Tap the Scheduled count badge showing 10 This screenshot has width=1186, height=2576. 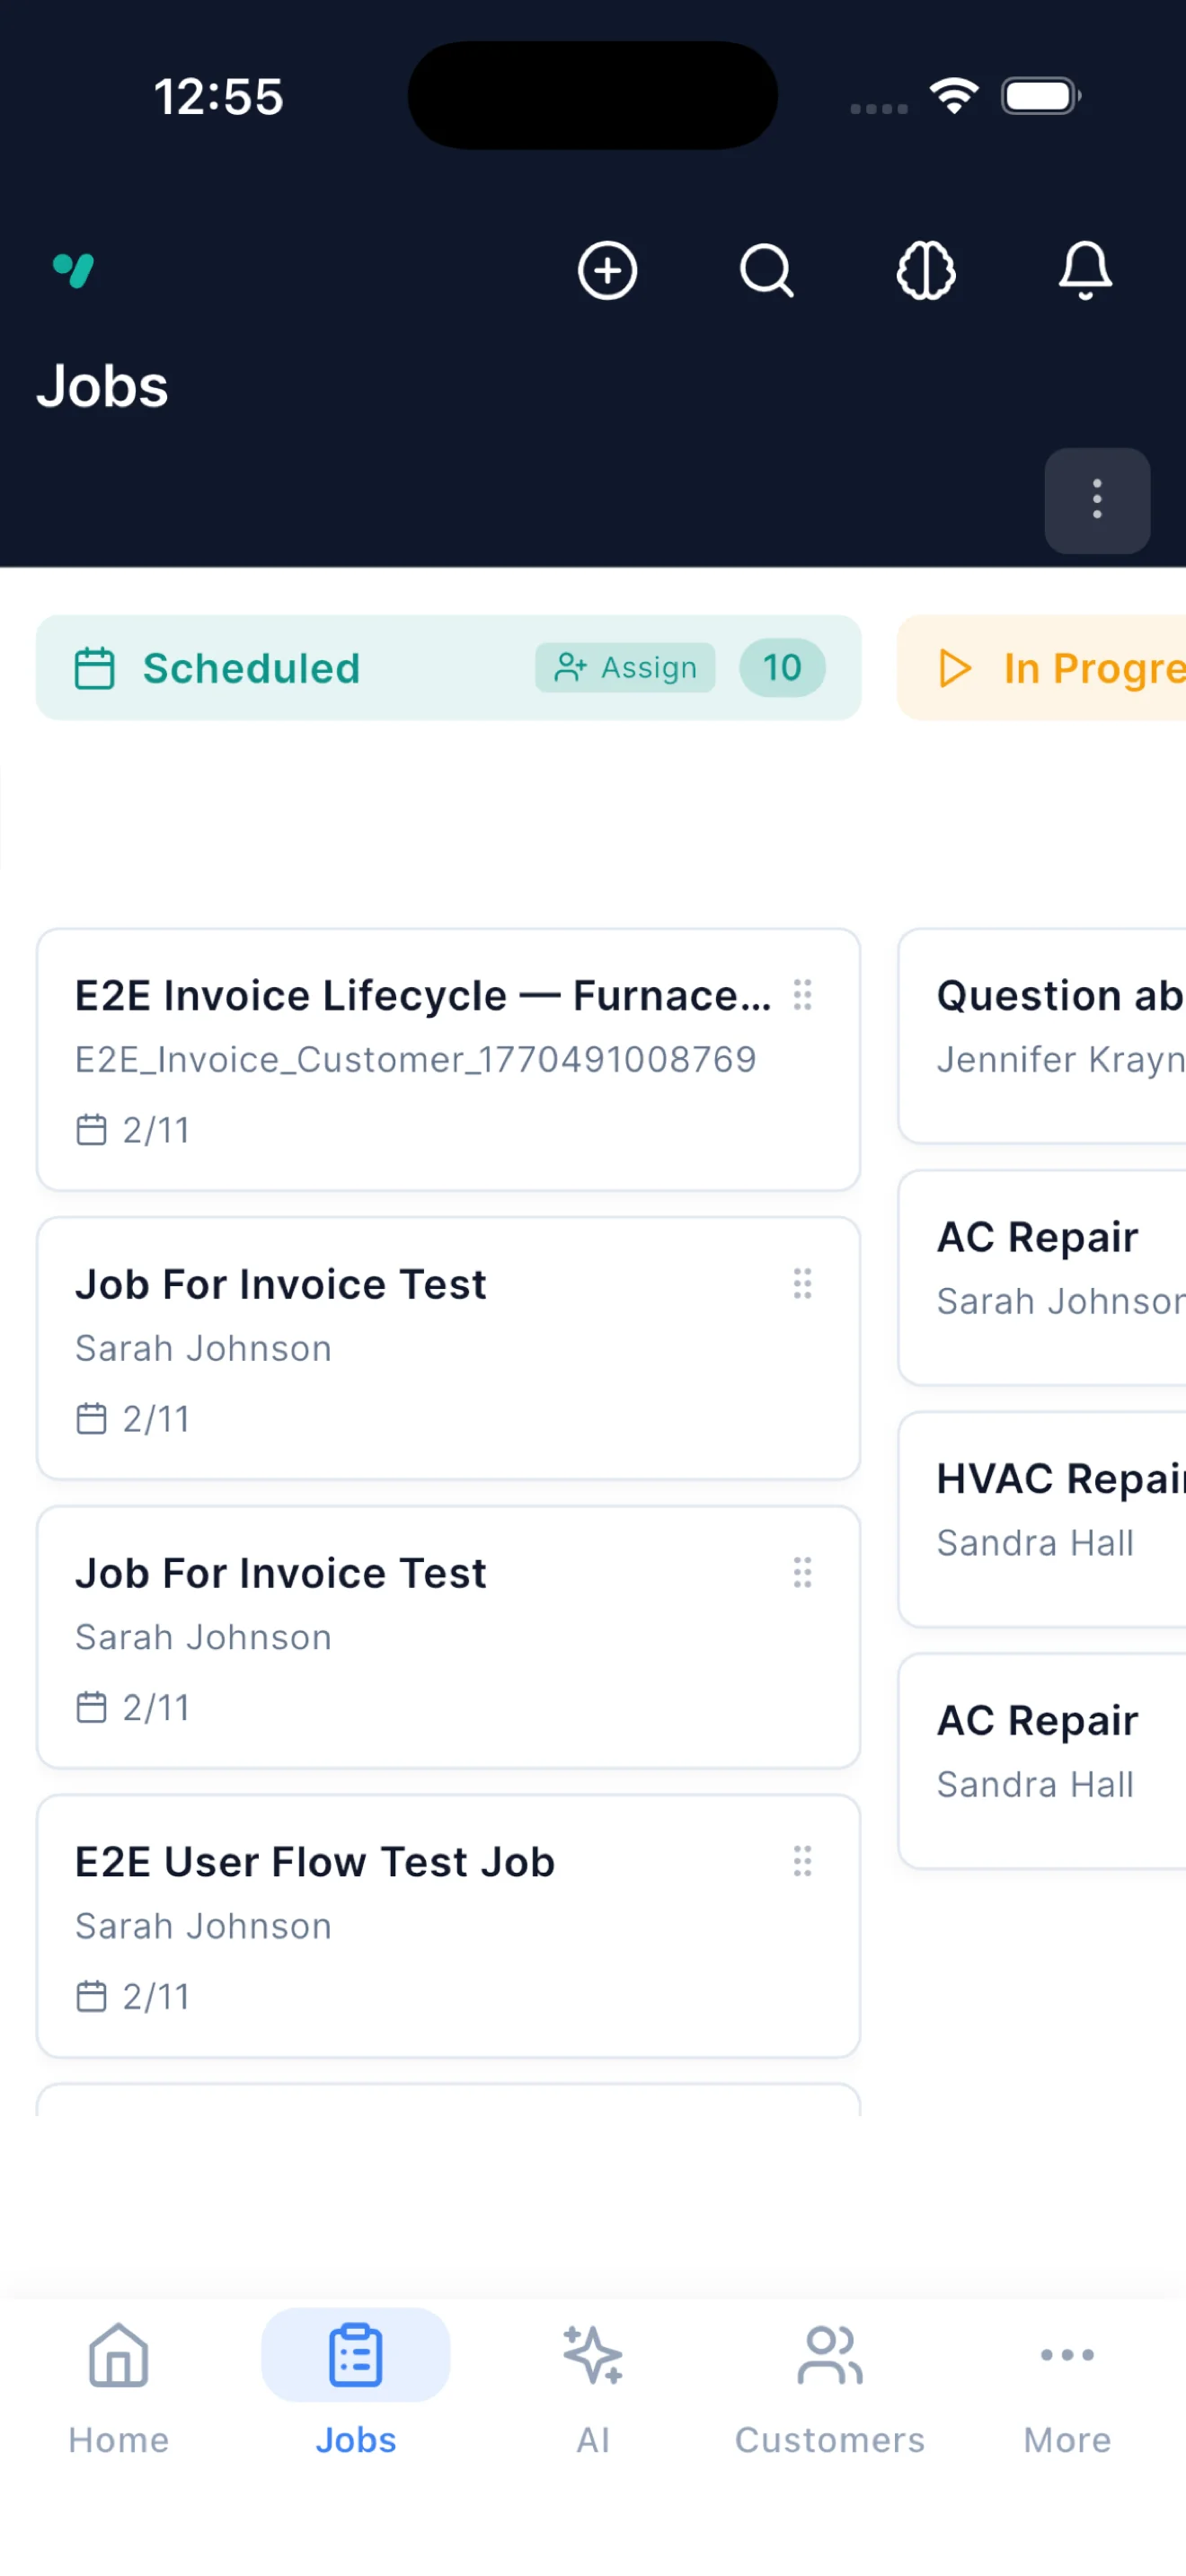tap(782, 667)
